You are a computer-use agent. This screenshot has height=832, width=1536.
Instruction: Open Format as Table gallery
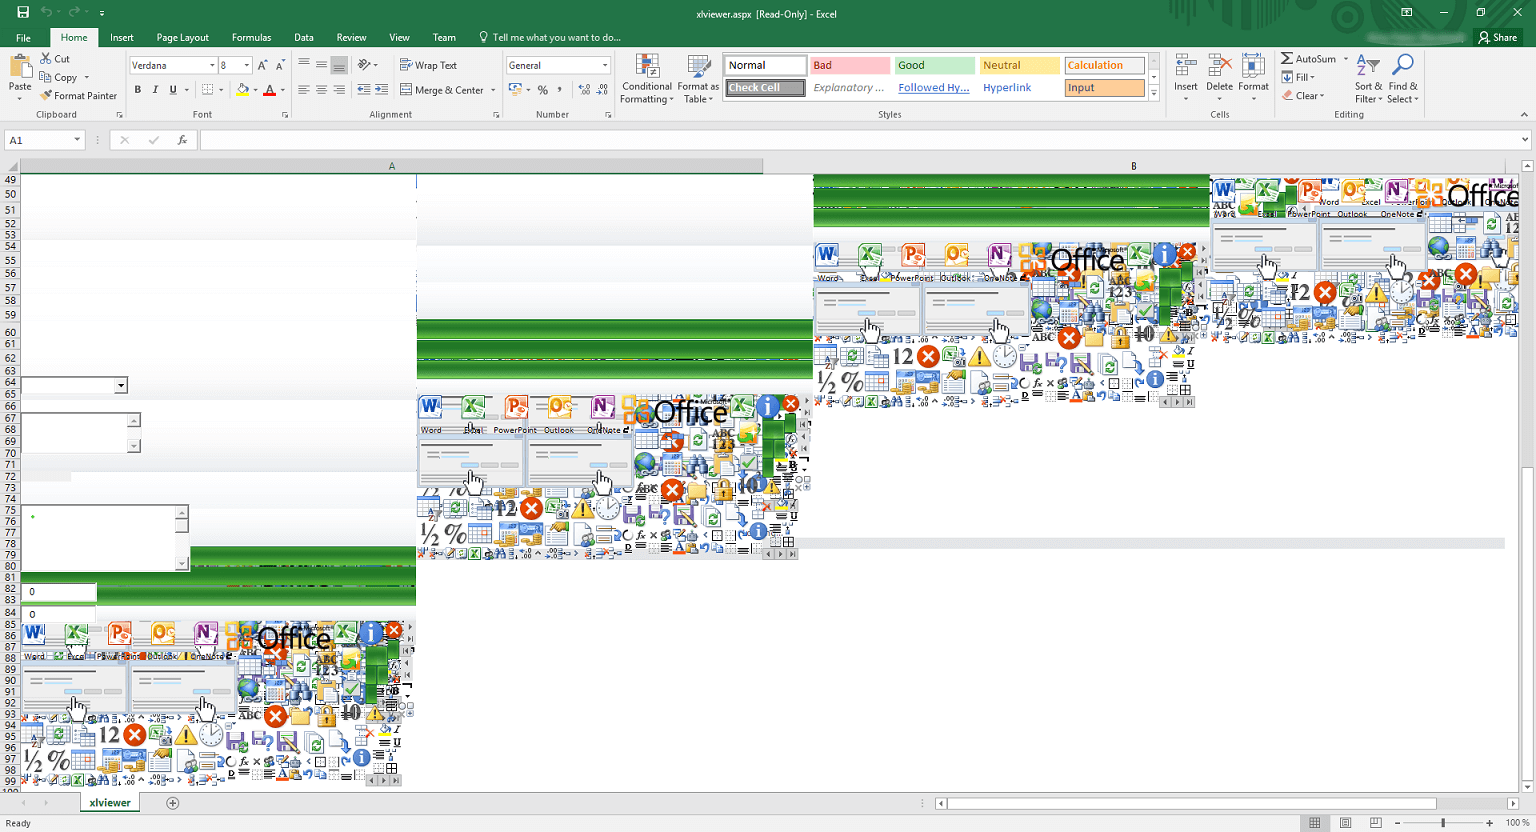coord(698,79)
